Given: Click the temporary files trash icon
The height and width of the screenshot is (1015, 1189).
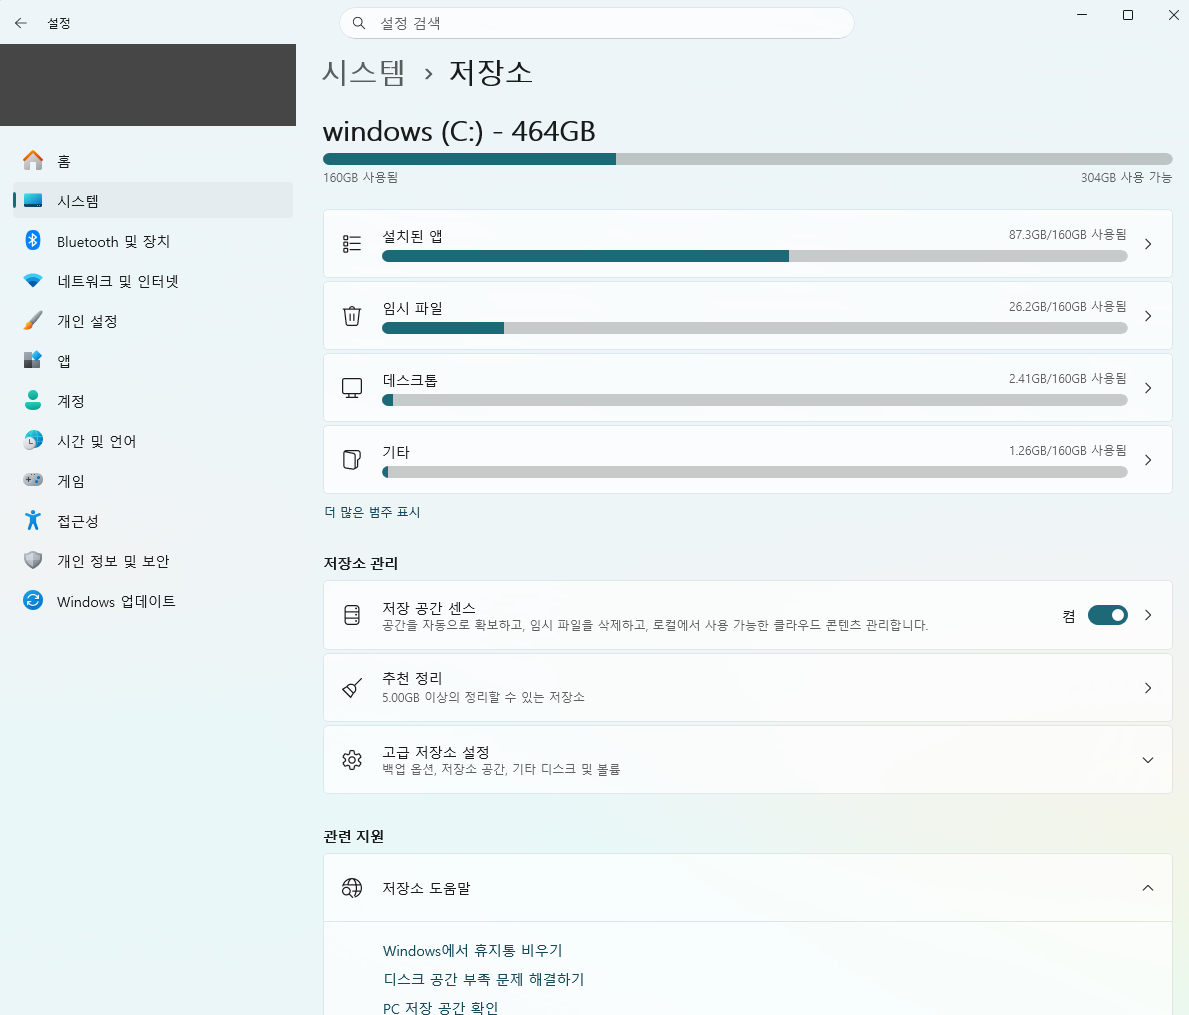Looking at the screenshot, I should coord(352,315).
